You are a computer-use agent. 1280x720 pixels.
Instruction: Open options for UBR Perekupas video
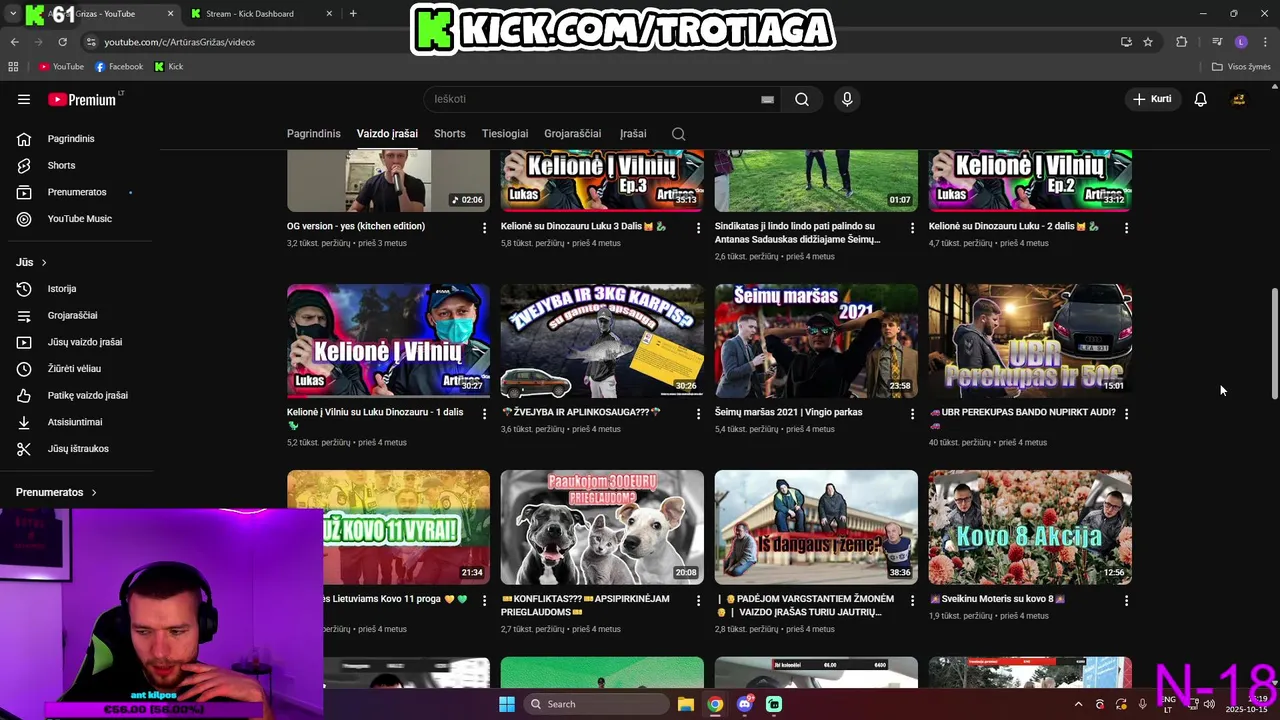(1126, 413)
